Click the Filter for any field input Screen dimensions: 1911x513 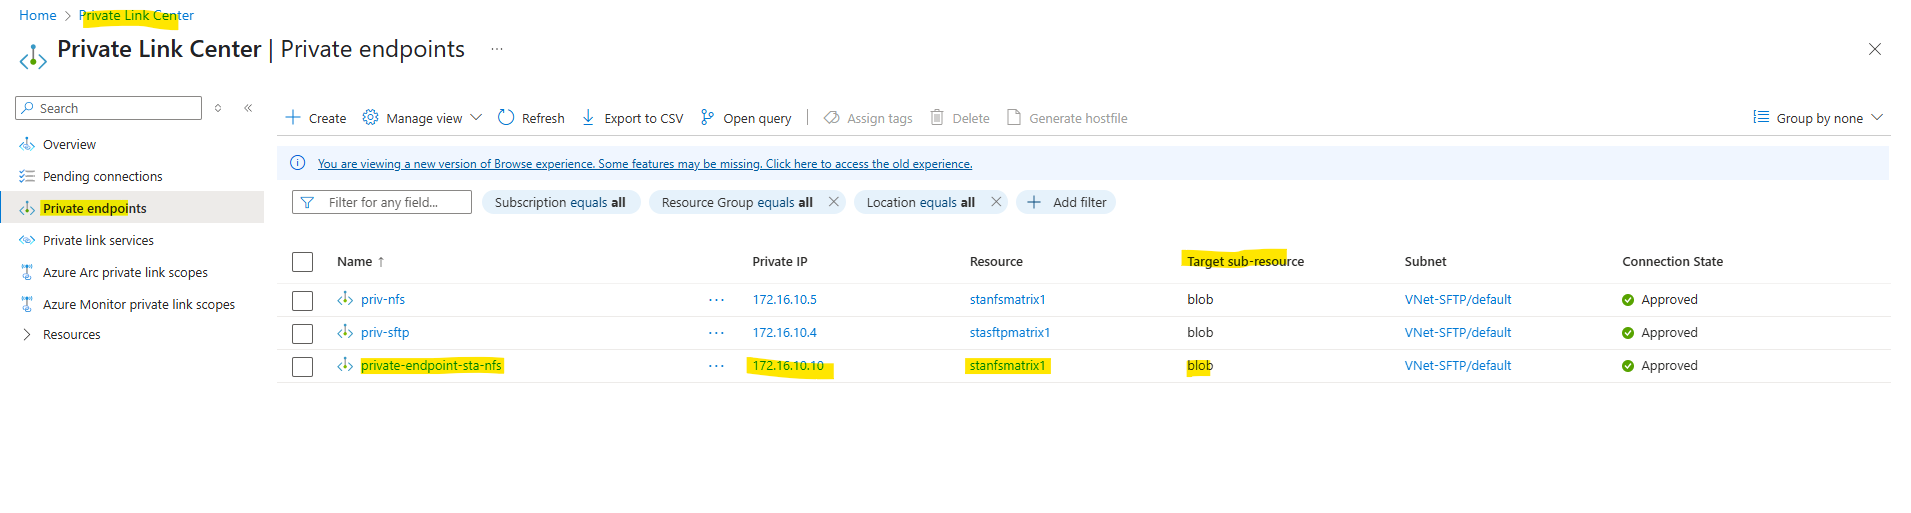coord(382,202)
